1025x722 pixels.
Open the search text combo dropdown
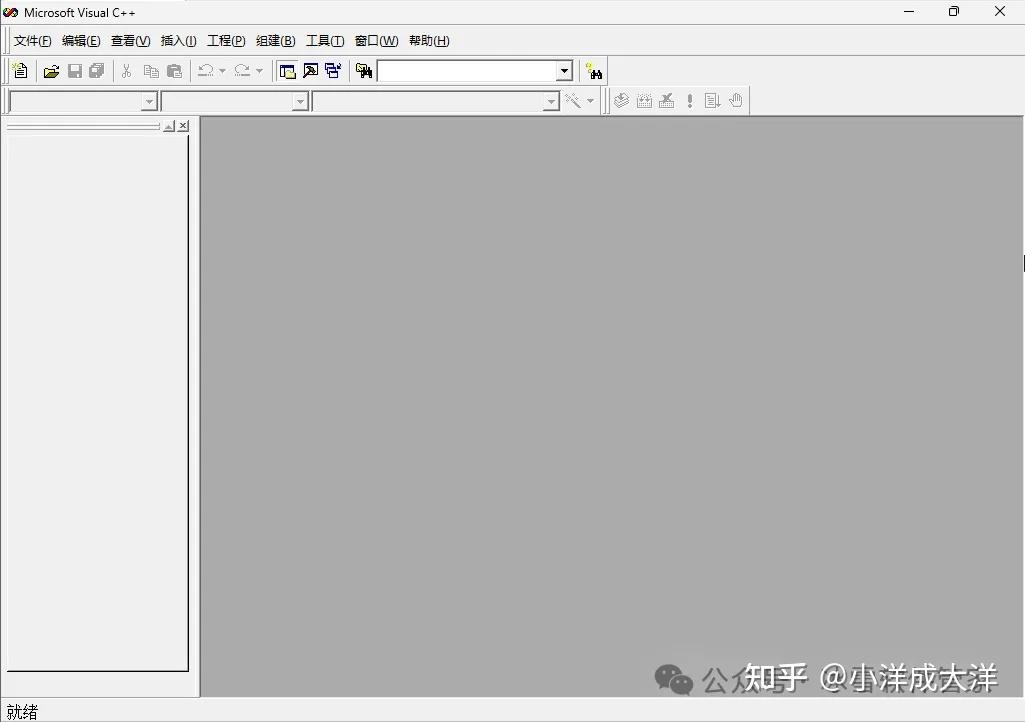click(563, 70)
